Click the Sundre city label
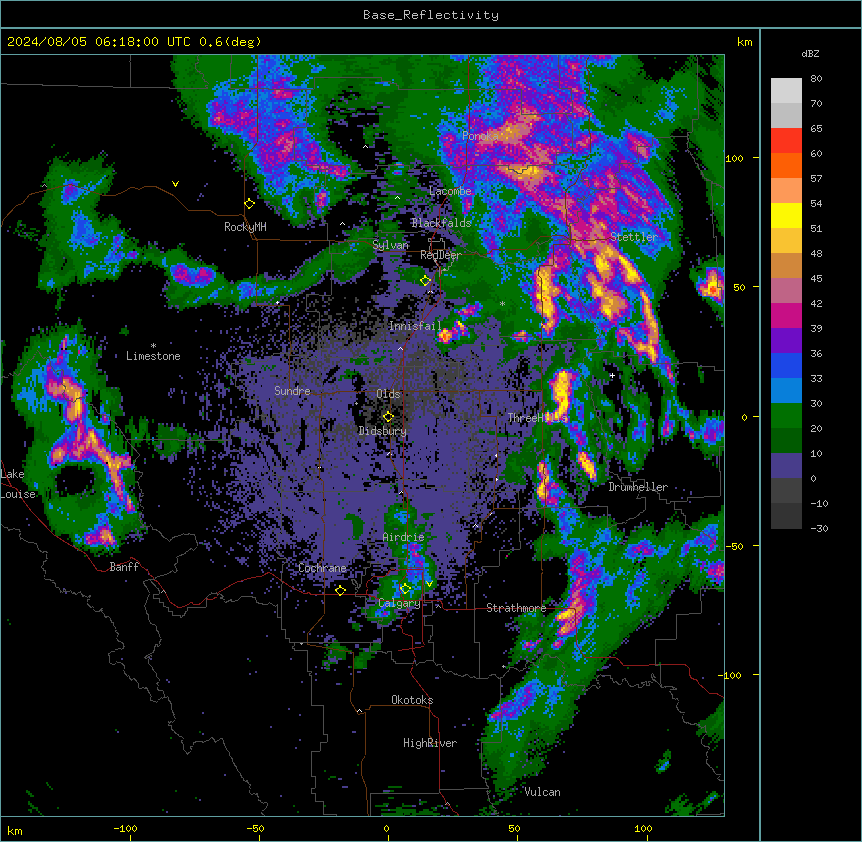This screenshot has width=862, height=842. [292, 391]
